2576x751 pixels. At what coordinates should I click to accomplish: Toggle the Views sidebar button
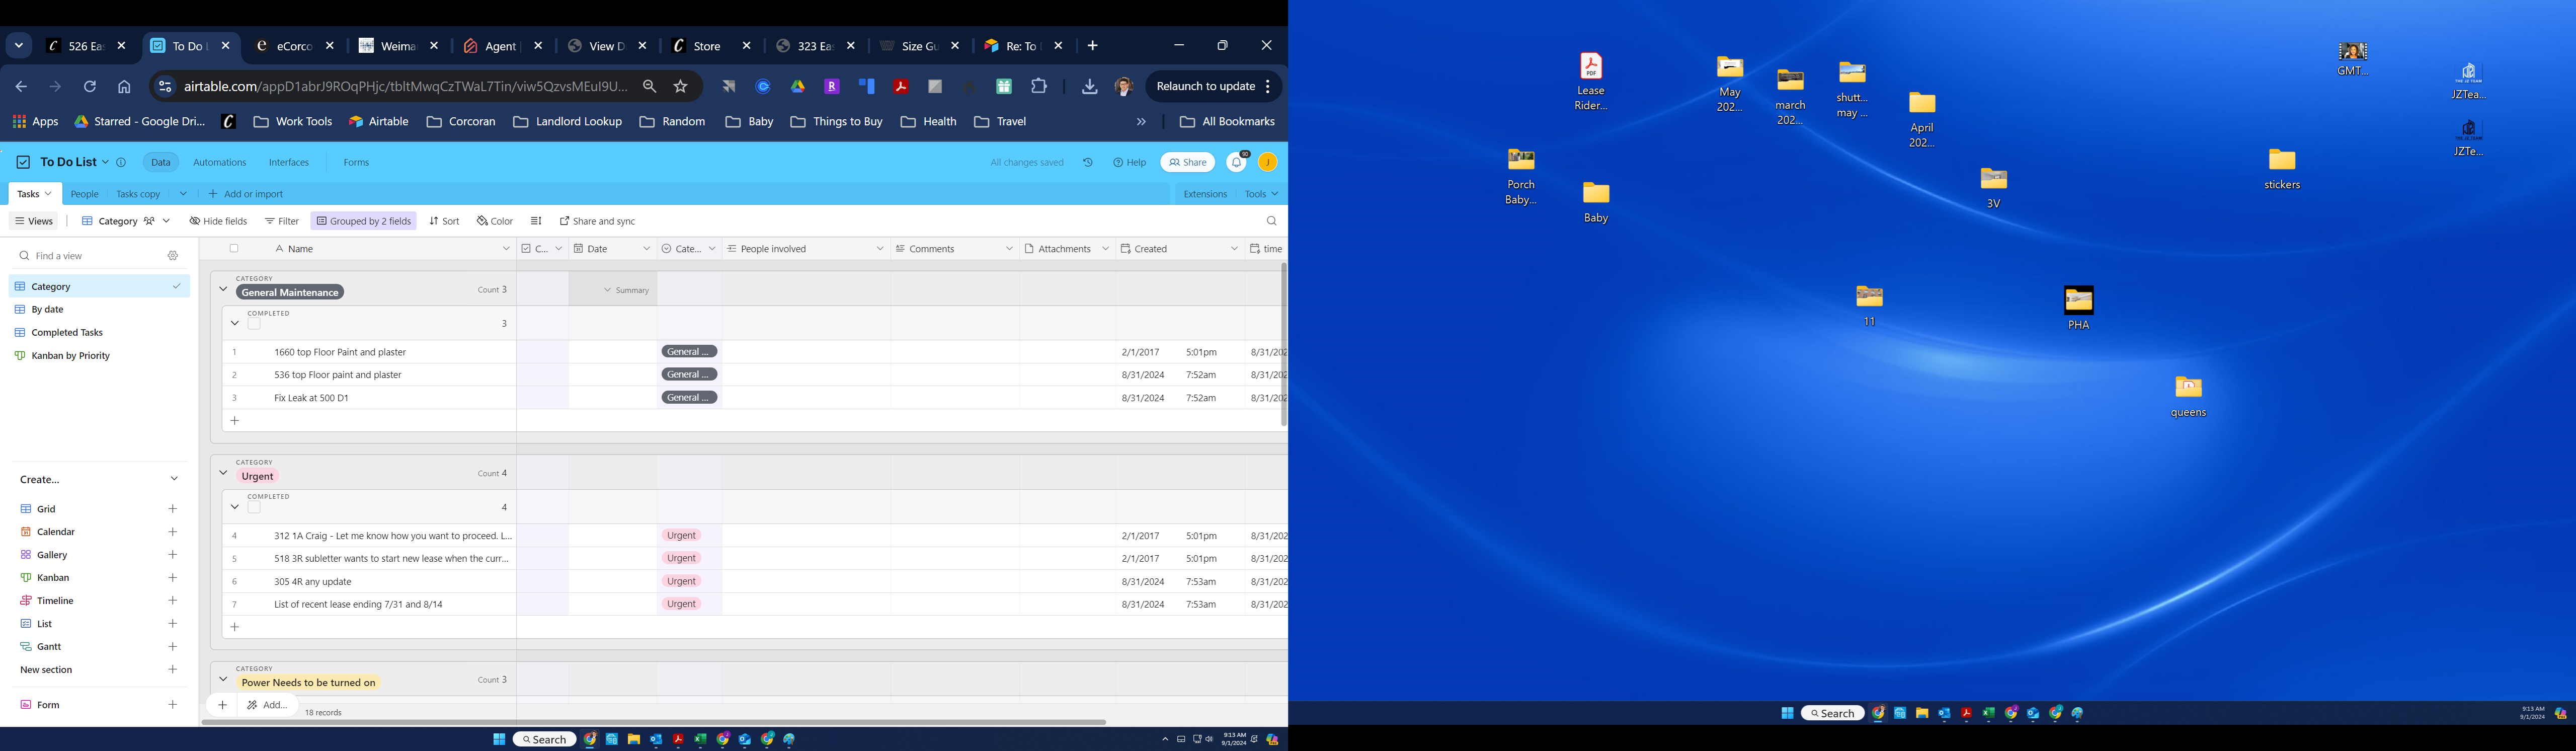[x=34, y=221]
